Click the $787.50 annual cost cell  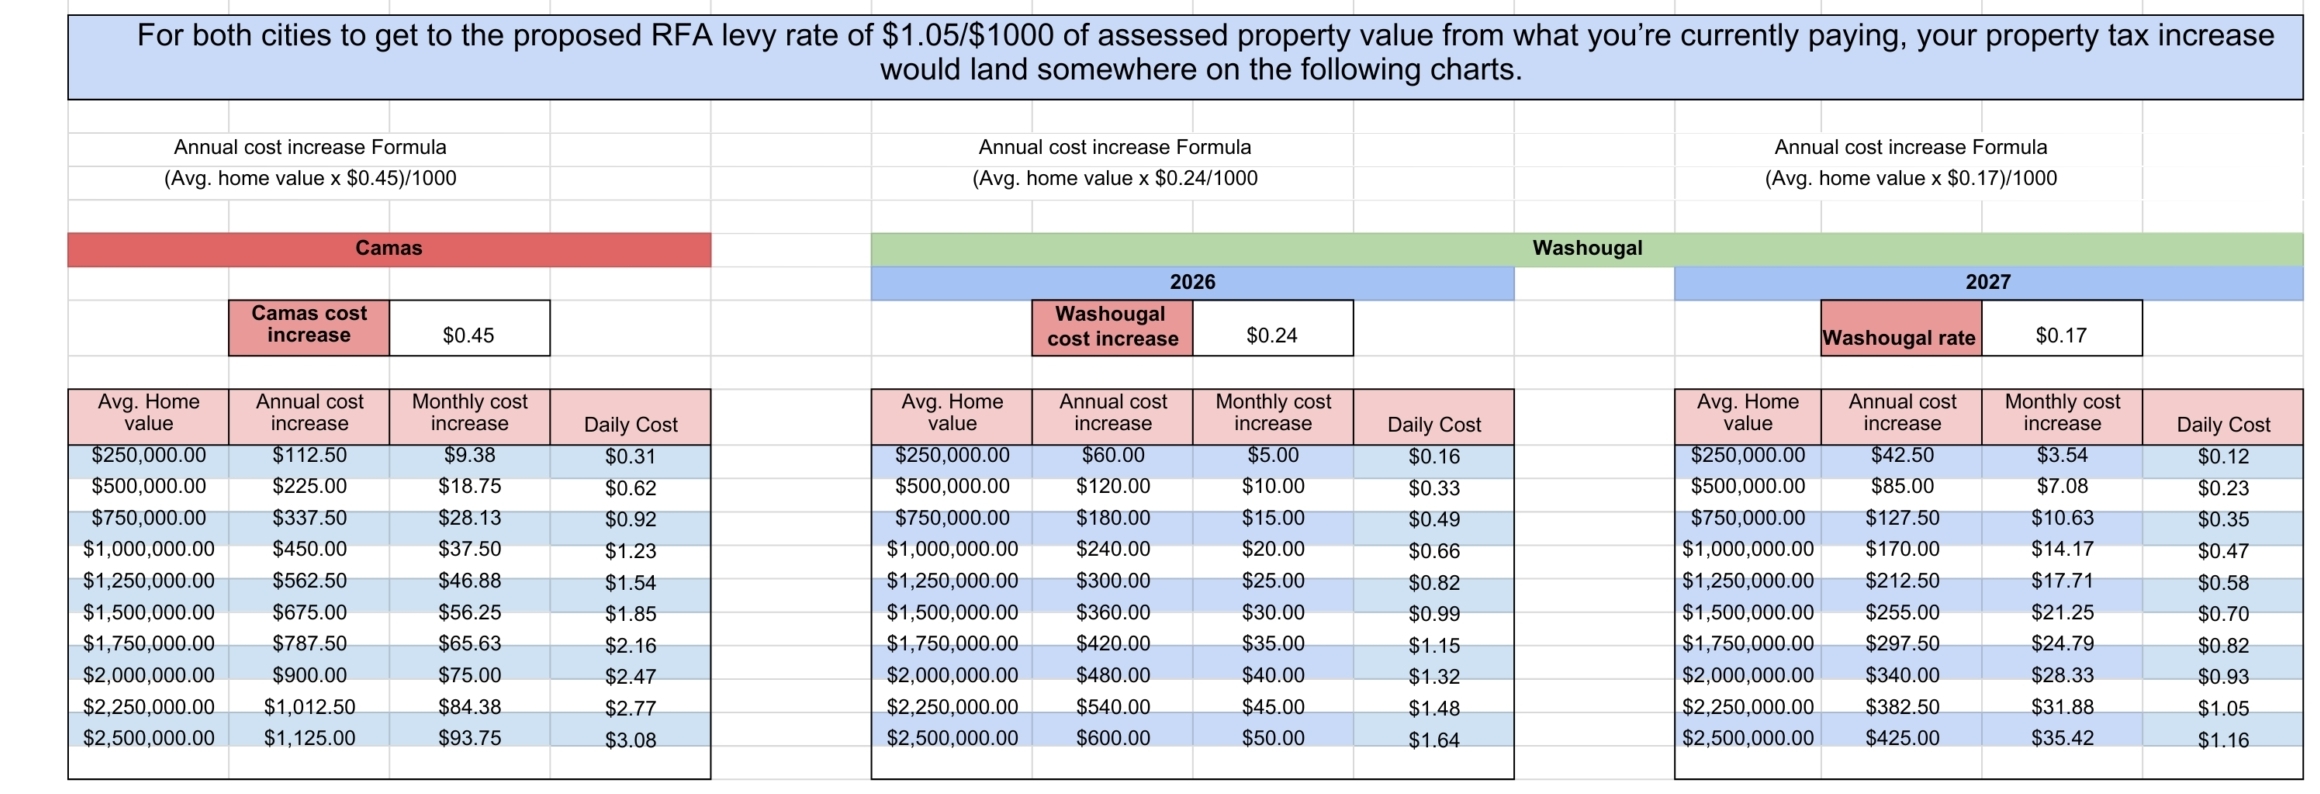[310, 644]
